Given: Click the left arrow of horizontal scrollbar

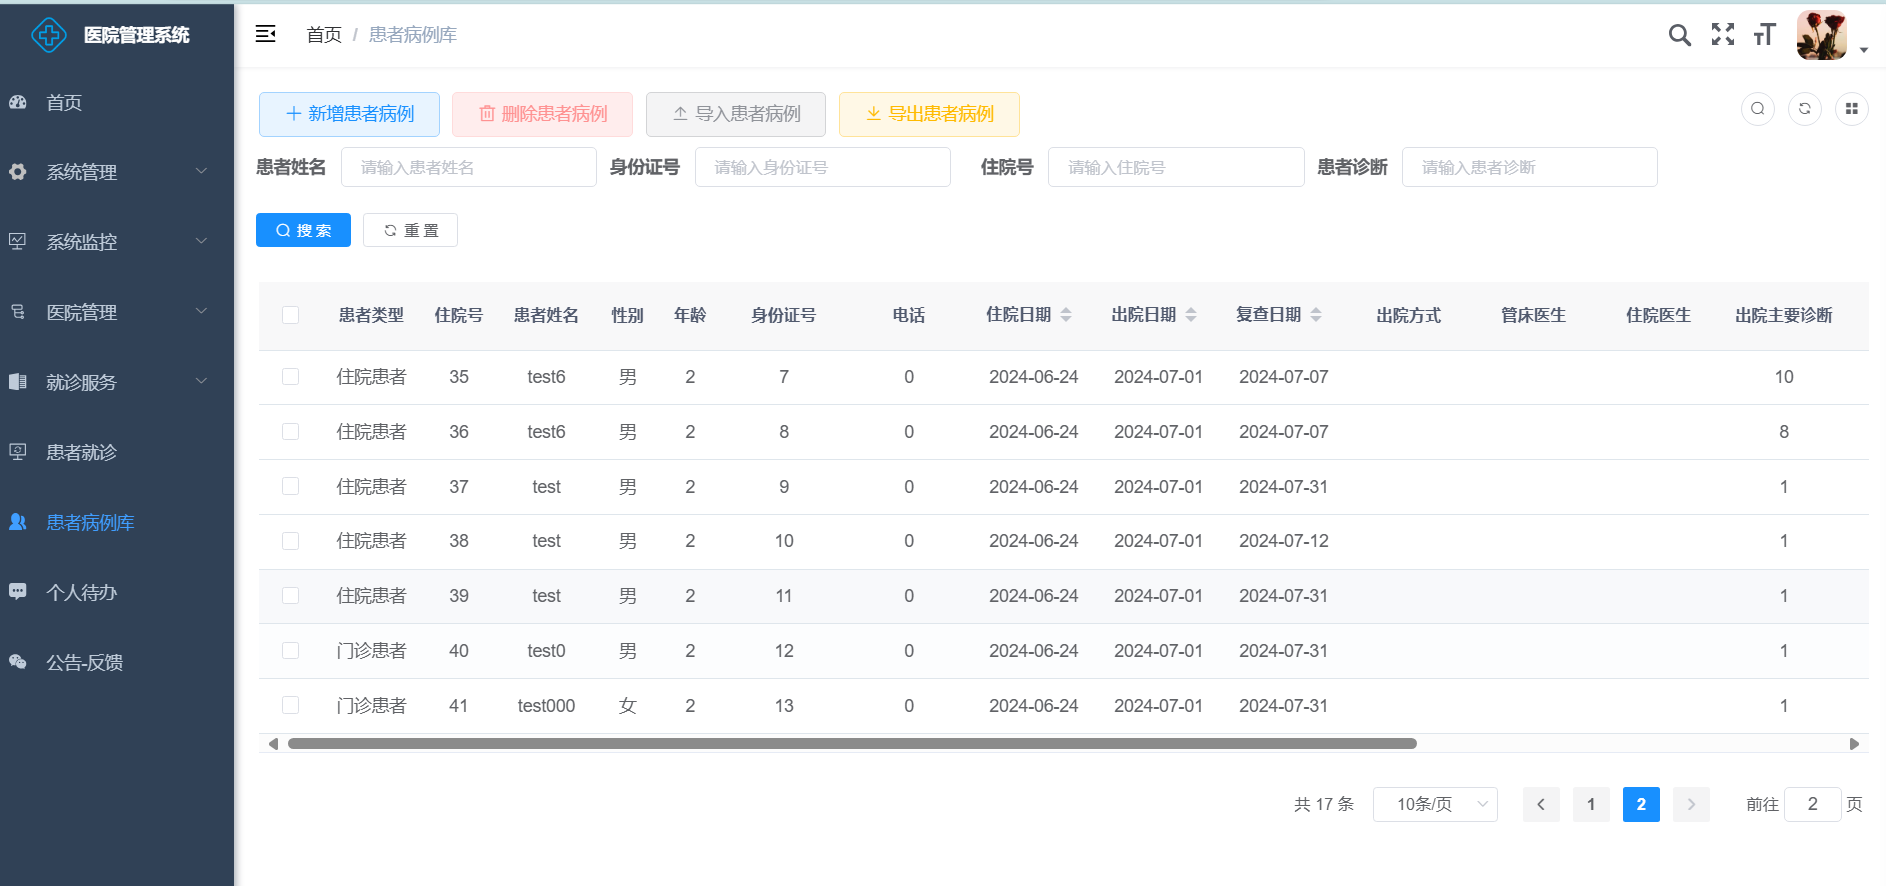Looking at the screenshot, I should tap(273, 744).
